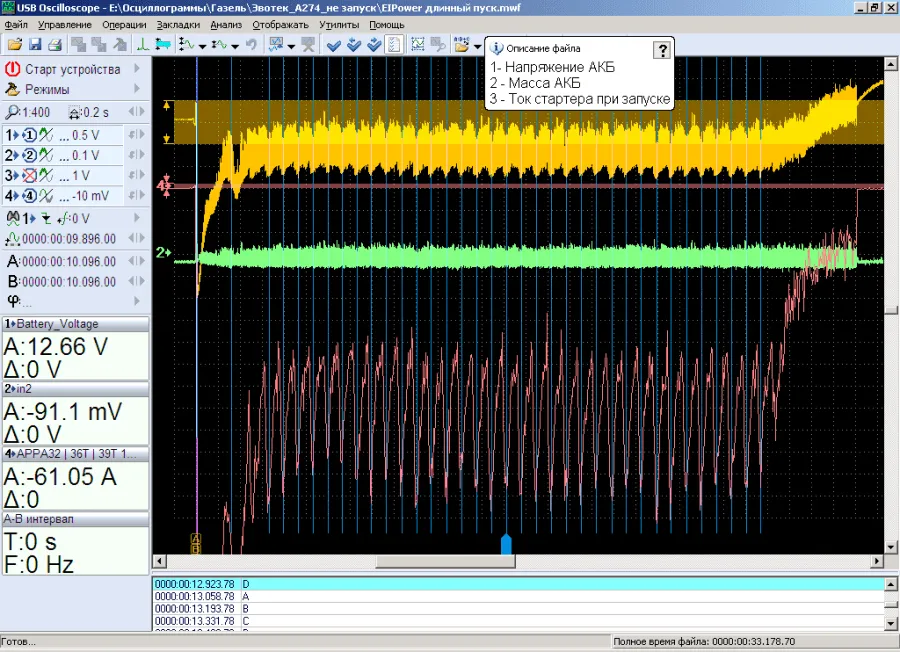Expand the Режимы submenu arrow
Viewport: 900px width, 652px height.
tap(137, 88)
